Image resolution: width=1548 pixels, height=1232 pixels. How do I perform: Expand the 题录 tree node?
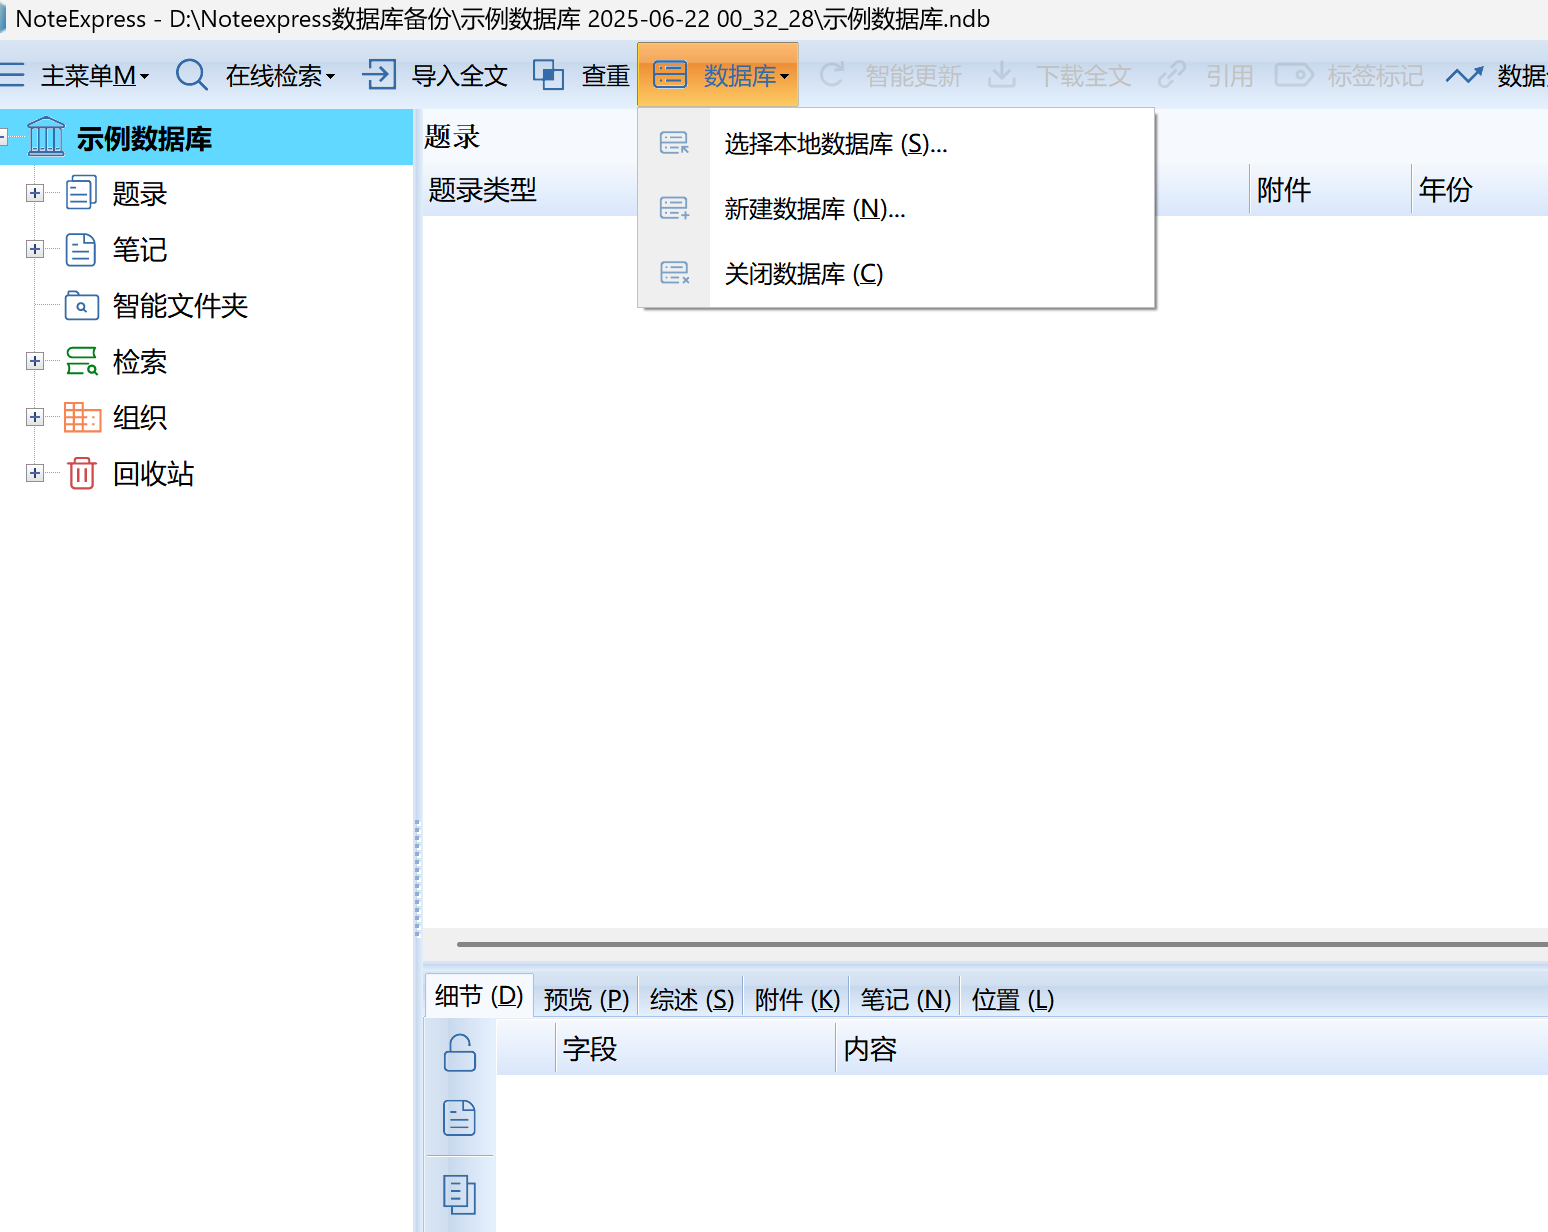[35, 193]
